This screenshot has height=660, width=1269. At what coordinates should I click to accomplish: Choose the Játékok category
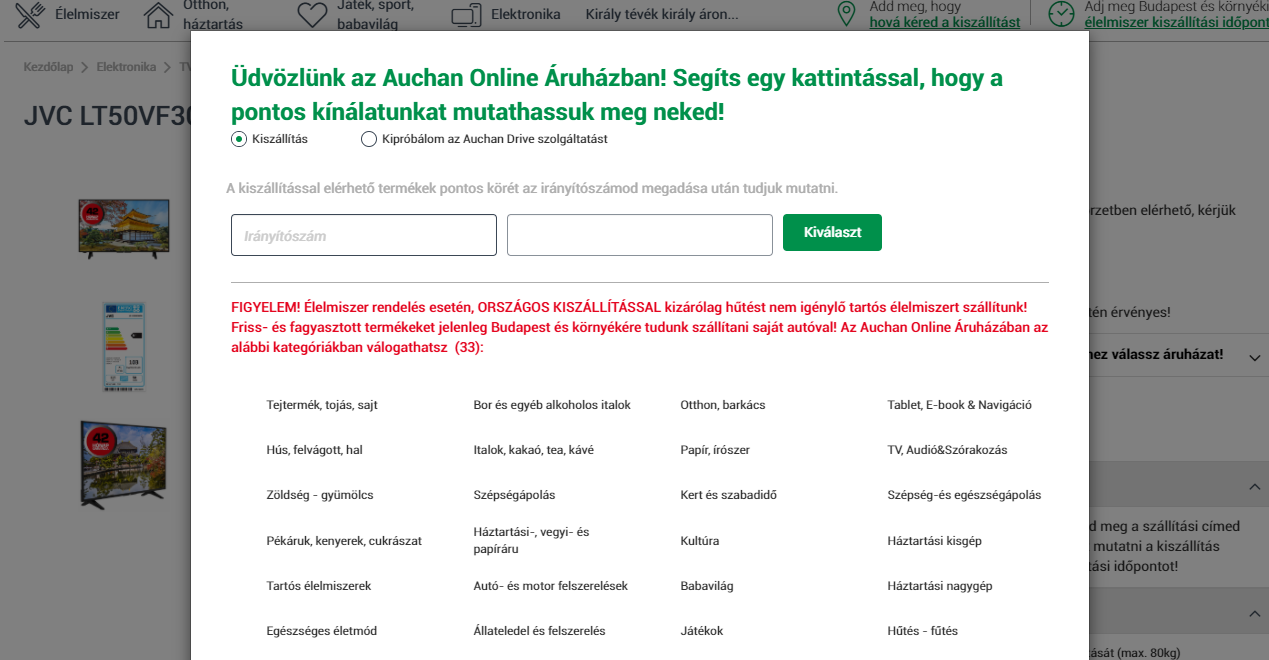click(702, 631)
